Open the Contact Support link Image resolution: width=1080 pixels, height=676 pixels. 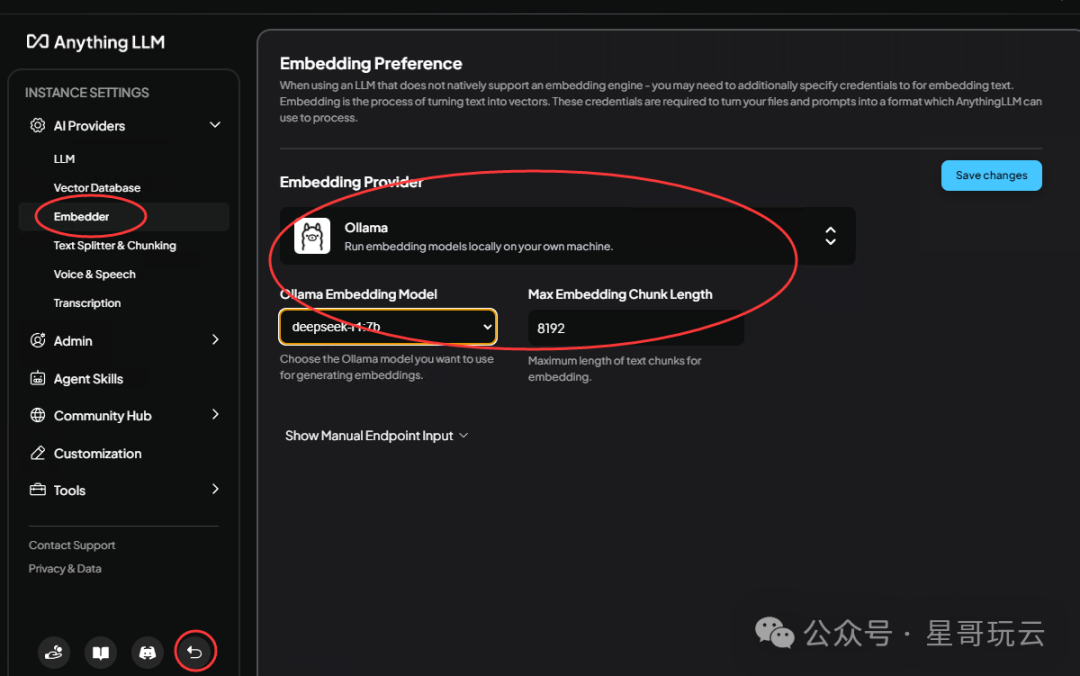(x=72, y=545)
